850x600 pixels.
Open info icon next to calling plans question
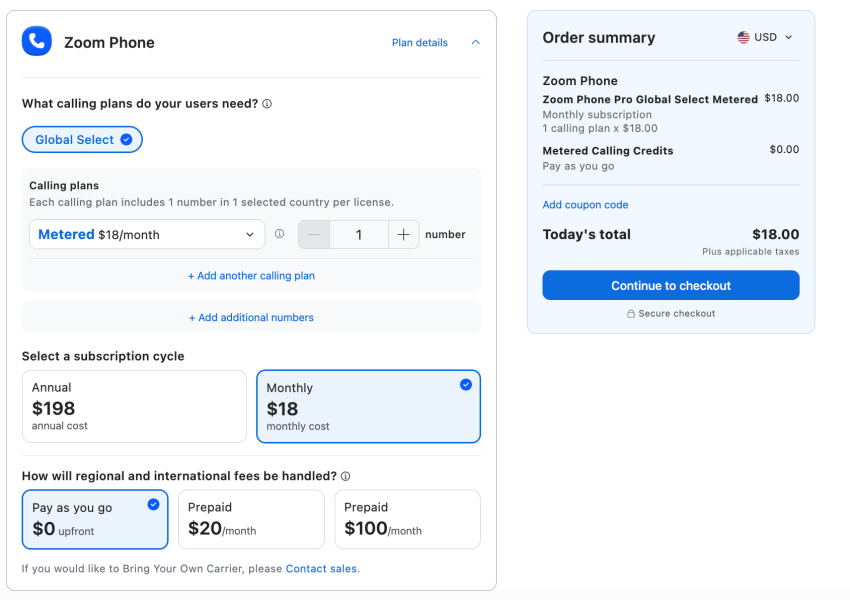point(267,104)
